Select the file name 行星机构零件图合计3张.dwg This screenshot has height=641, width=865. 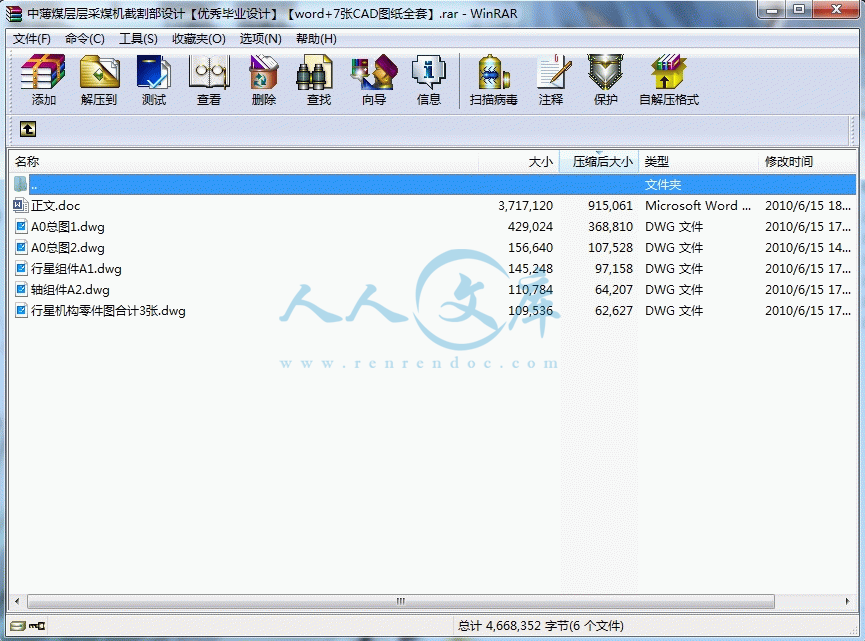click(x=108, y=311)
